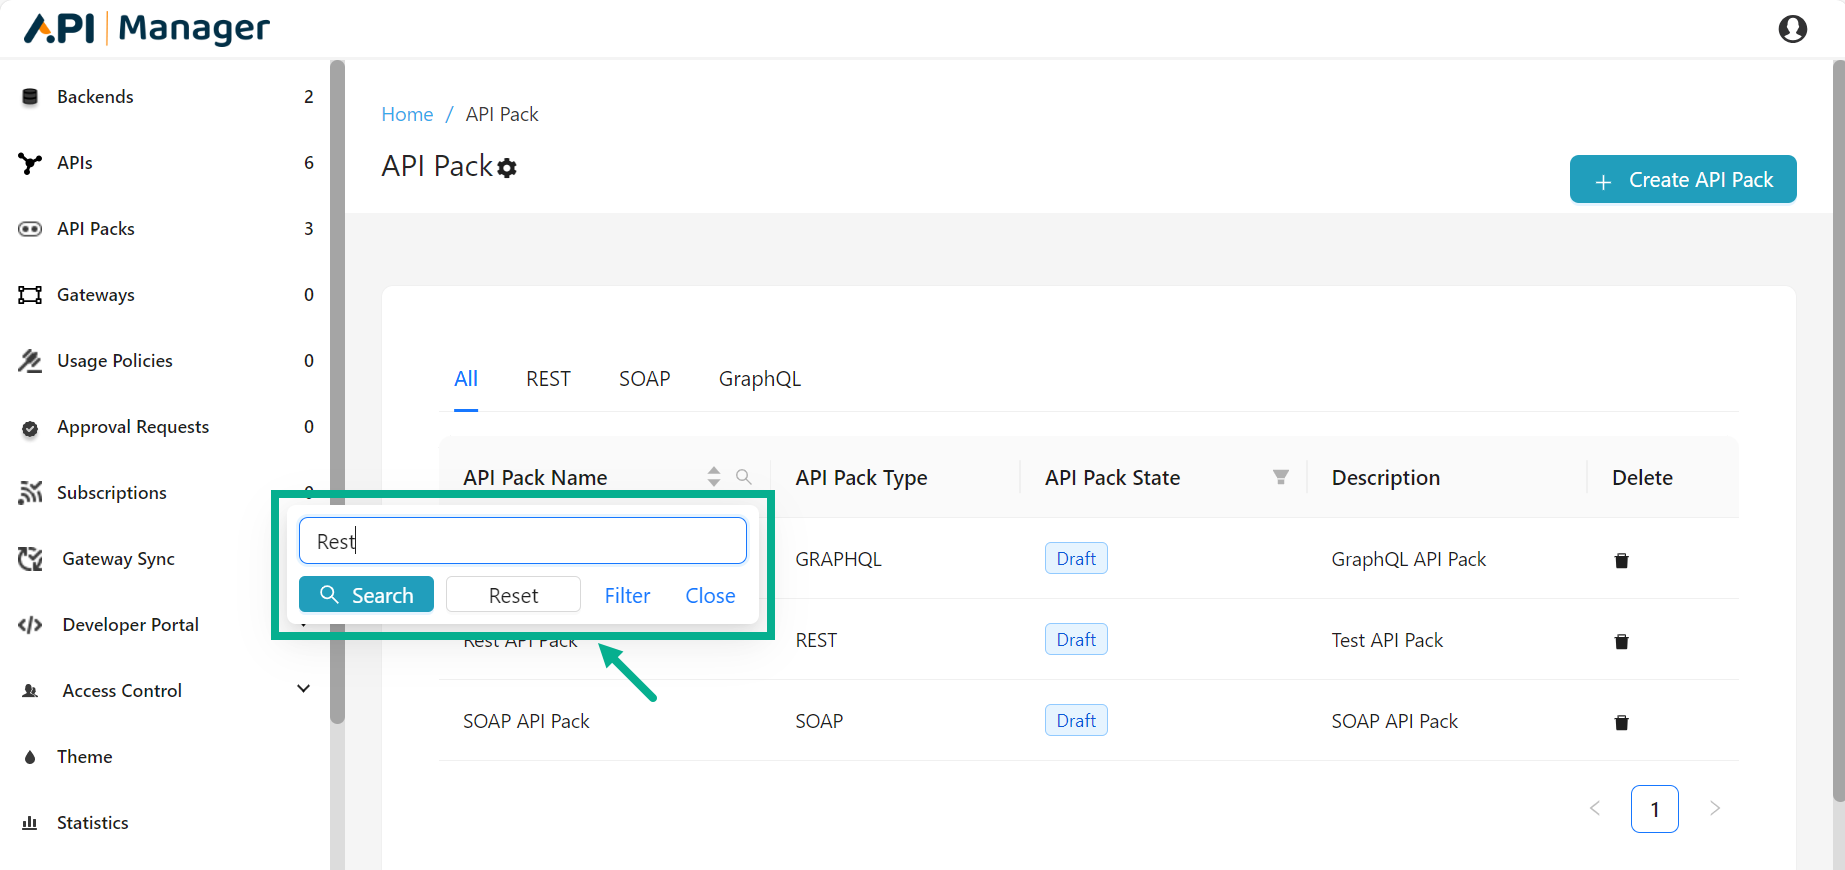This screenshot has width=1845, height=870.
Task: Open Gateways in the sidebar
Action: [96, 295]
